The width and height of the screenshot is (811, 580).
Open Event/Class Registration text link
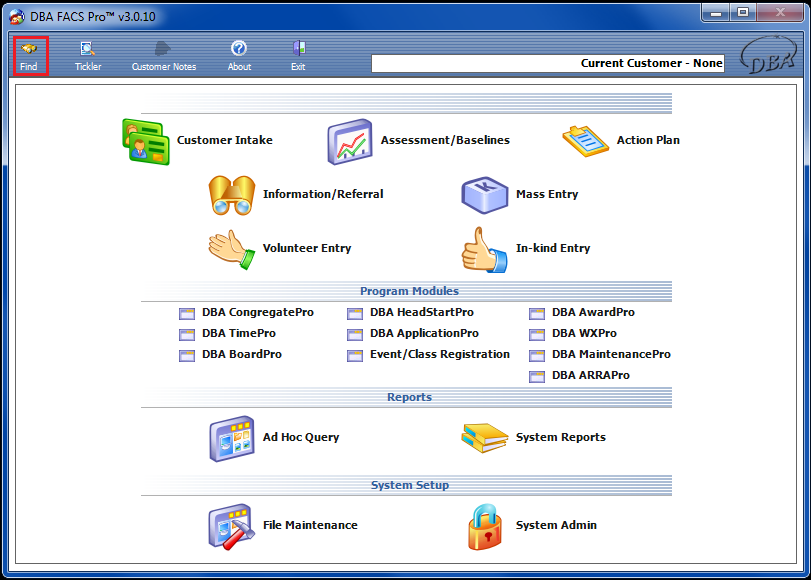click(440, 354)
